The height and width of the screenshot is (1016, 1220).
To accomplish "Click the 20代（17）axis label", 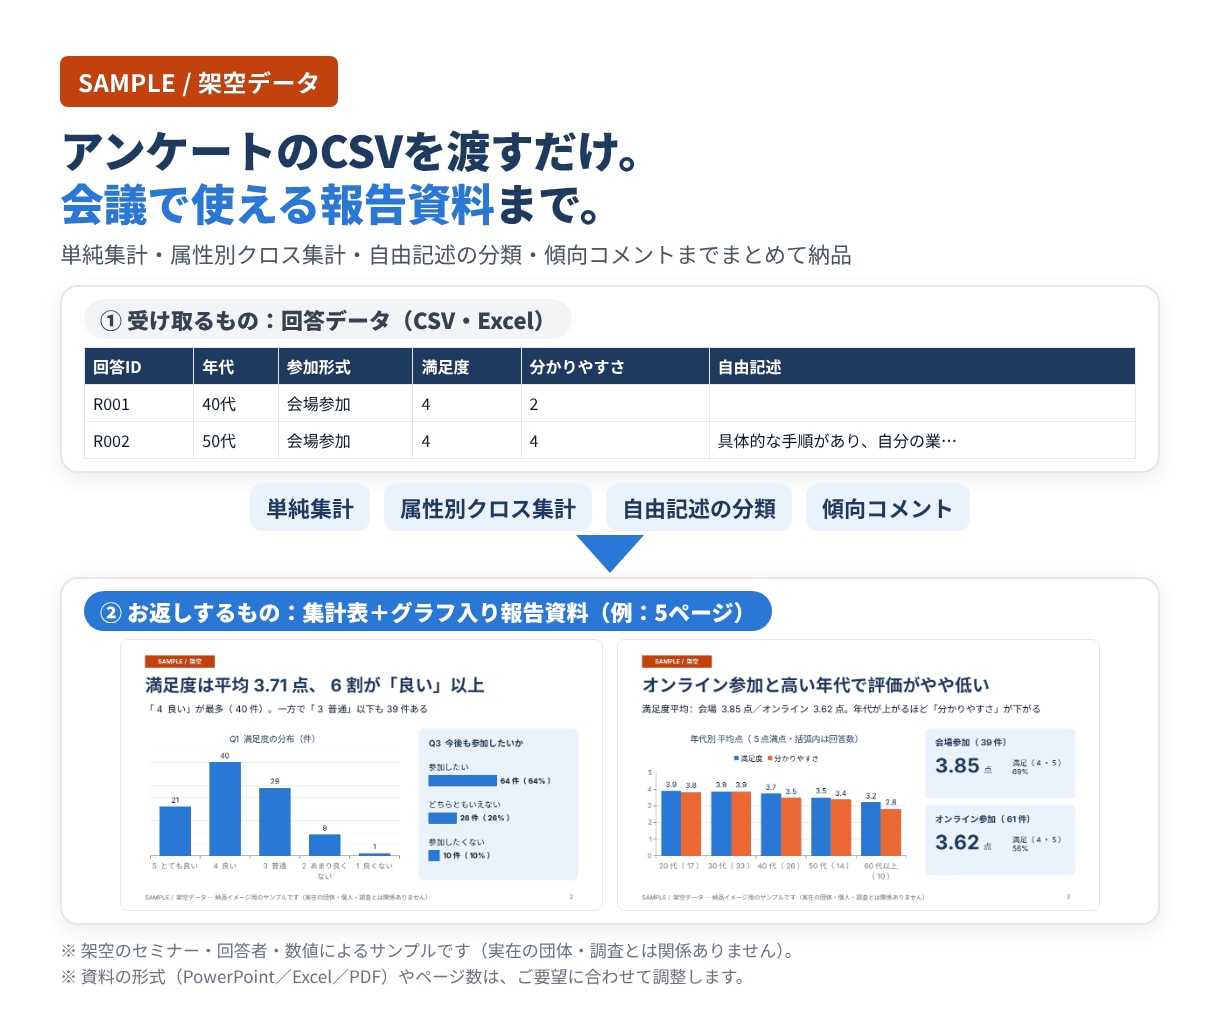I will [x=680, y=865].
